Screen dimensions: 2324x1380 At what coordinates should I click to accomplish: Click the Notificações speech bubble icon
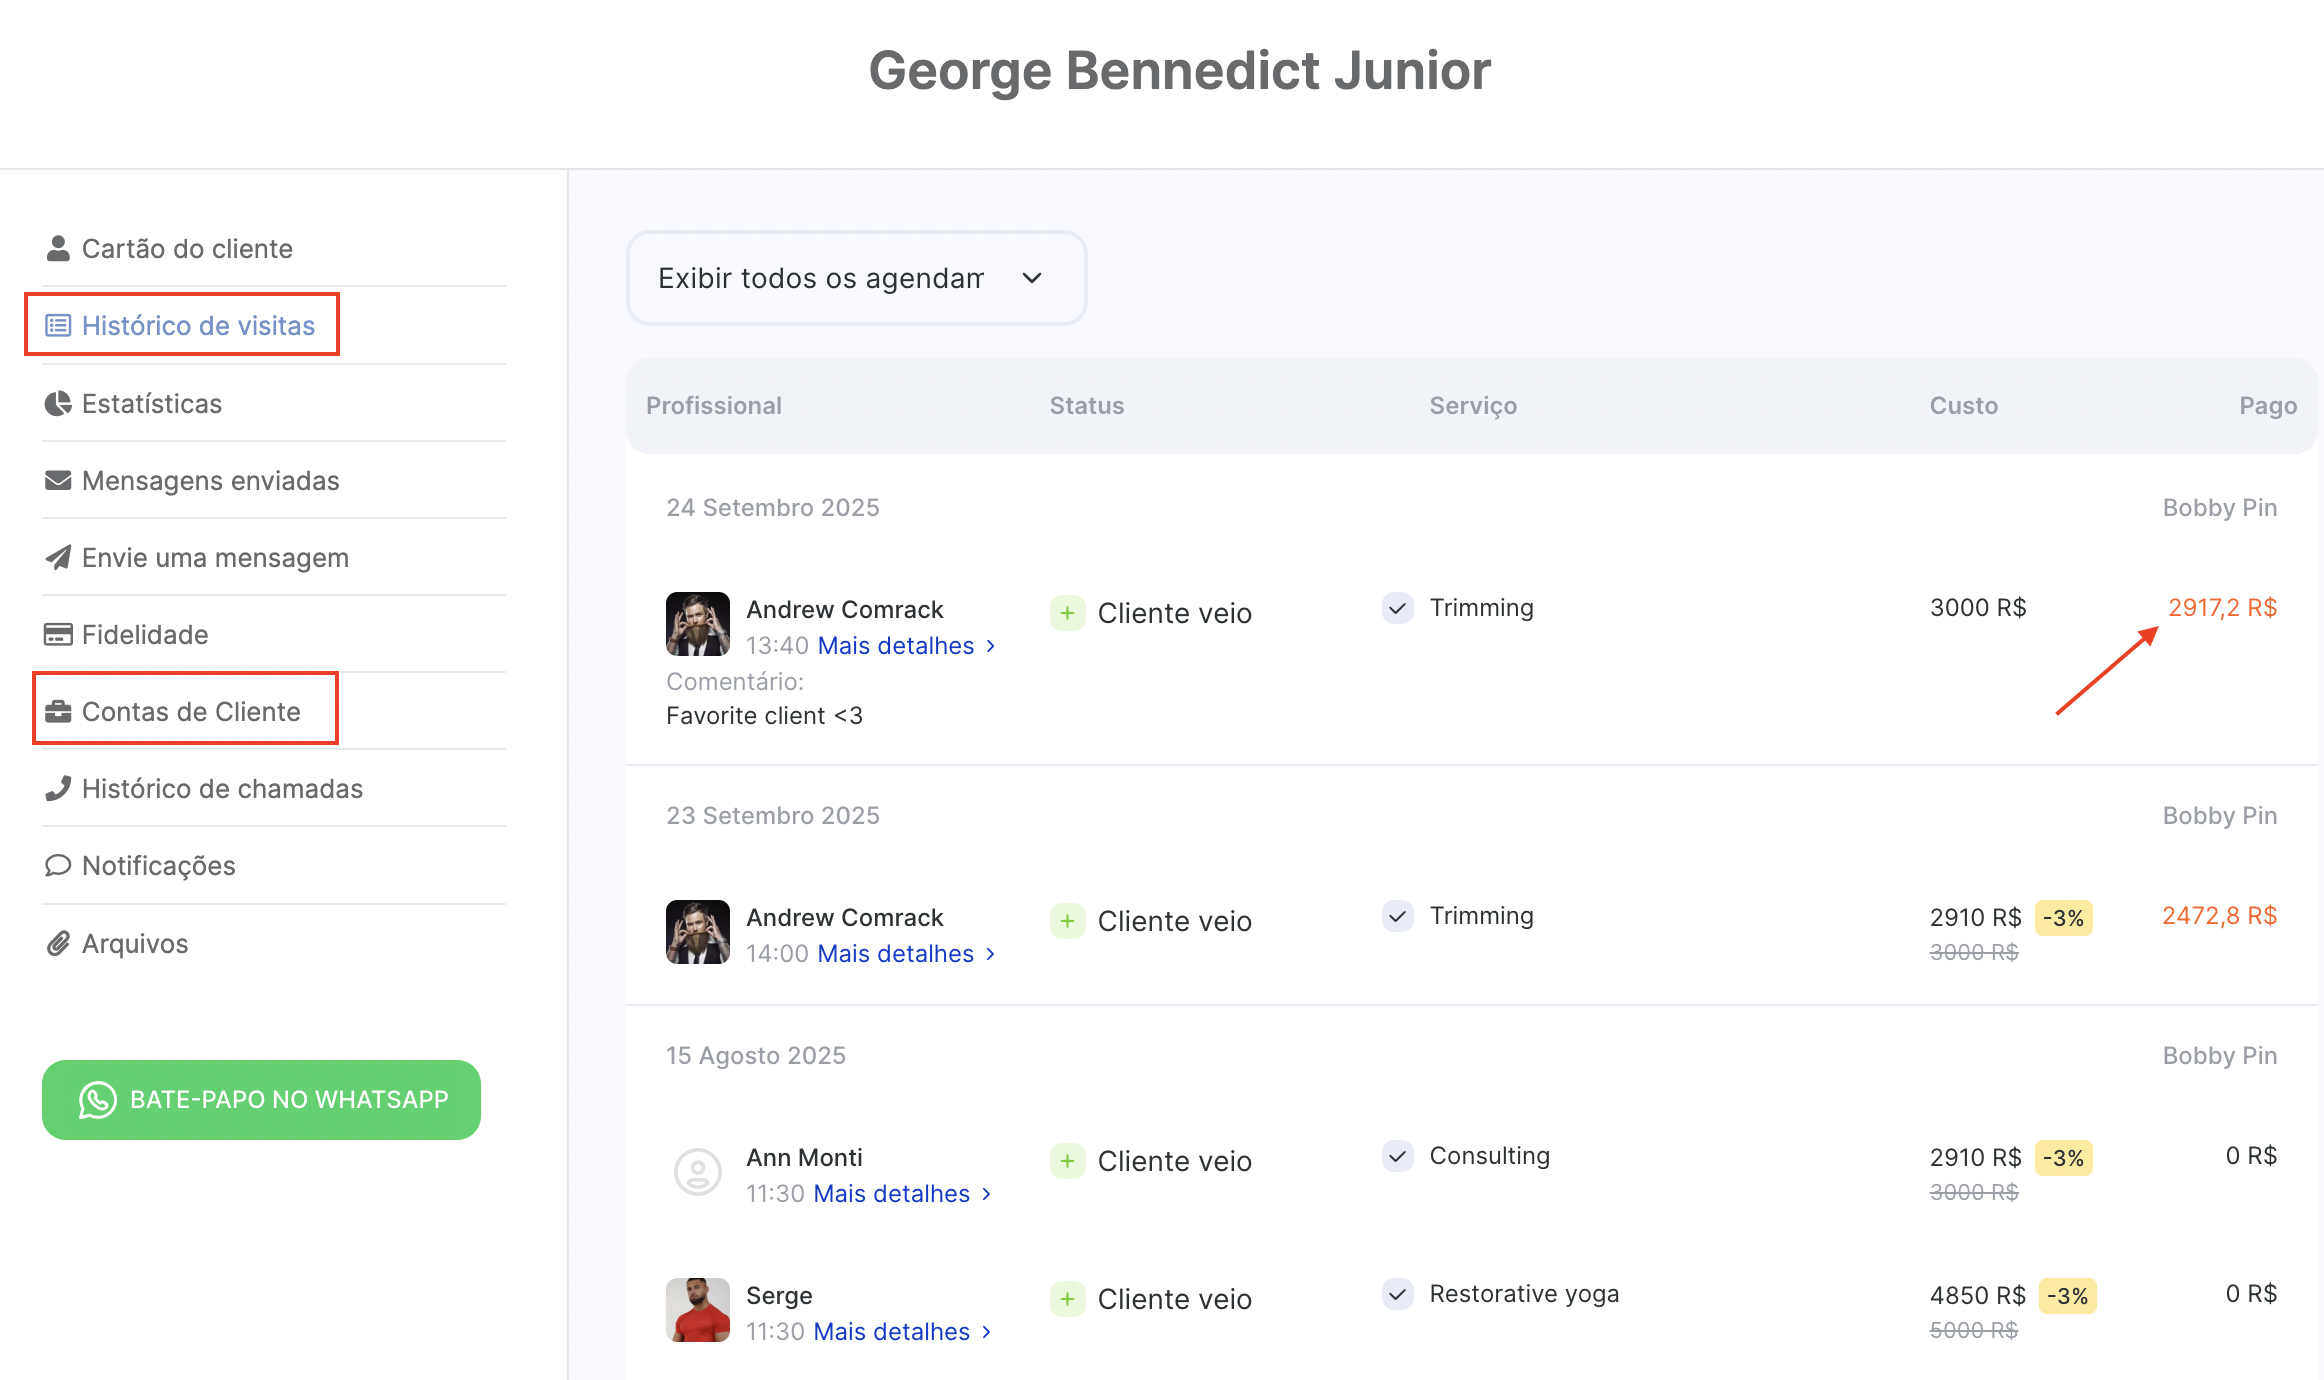point(58,865)
